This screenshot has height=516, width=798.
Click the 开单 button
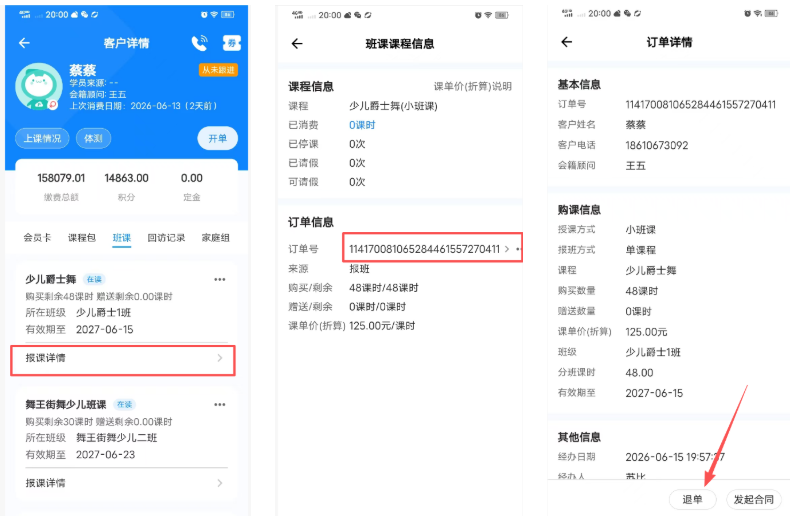[x=217, y=138]
